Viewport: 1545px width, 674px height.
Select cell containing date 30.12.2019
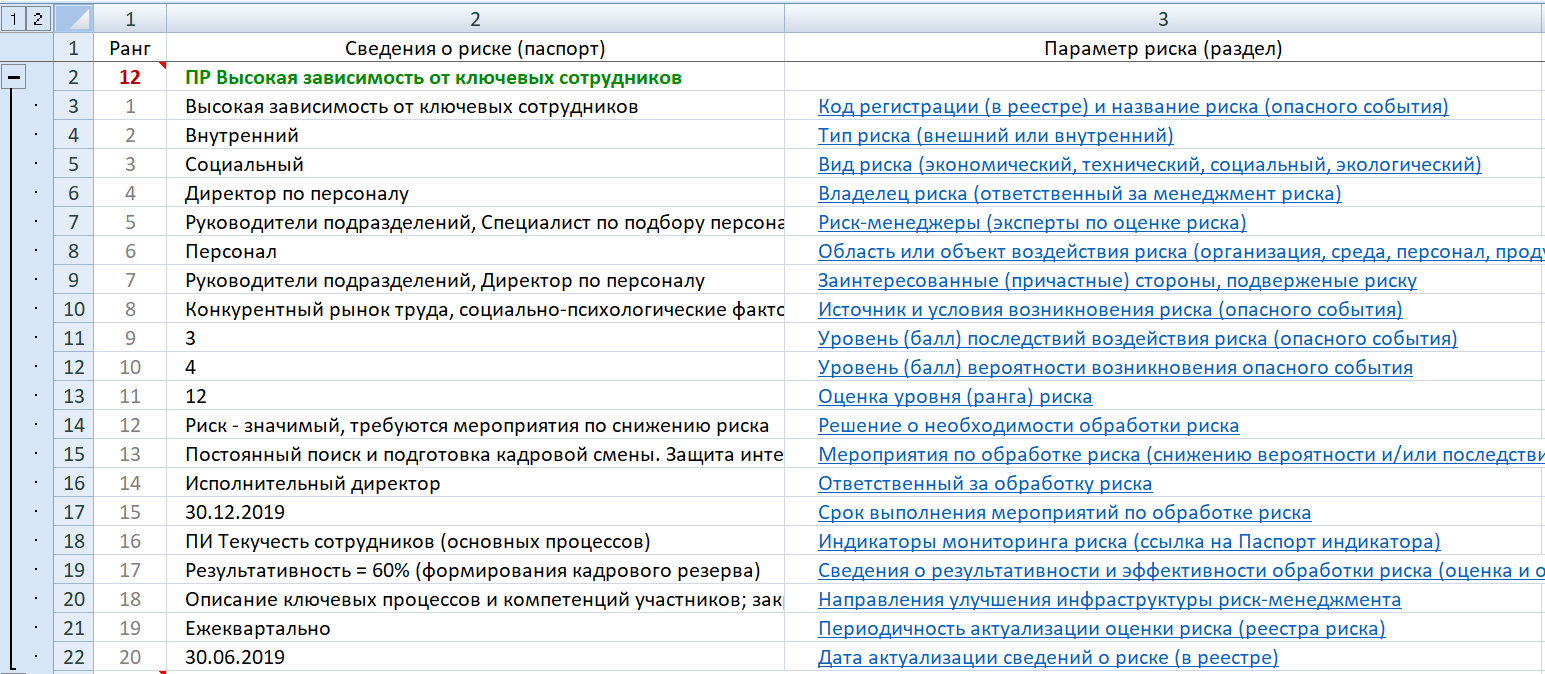pyautogui.click(x=235, y=513)
